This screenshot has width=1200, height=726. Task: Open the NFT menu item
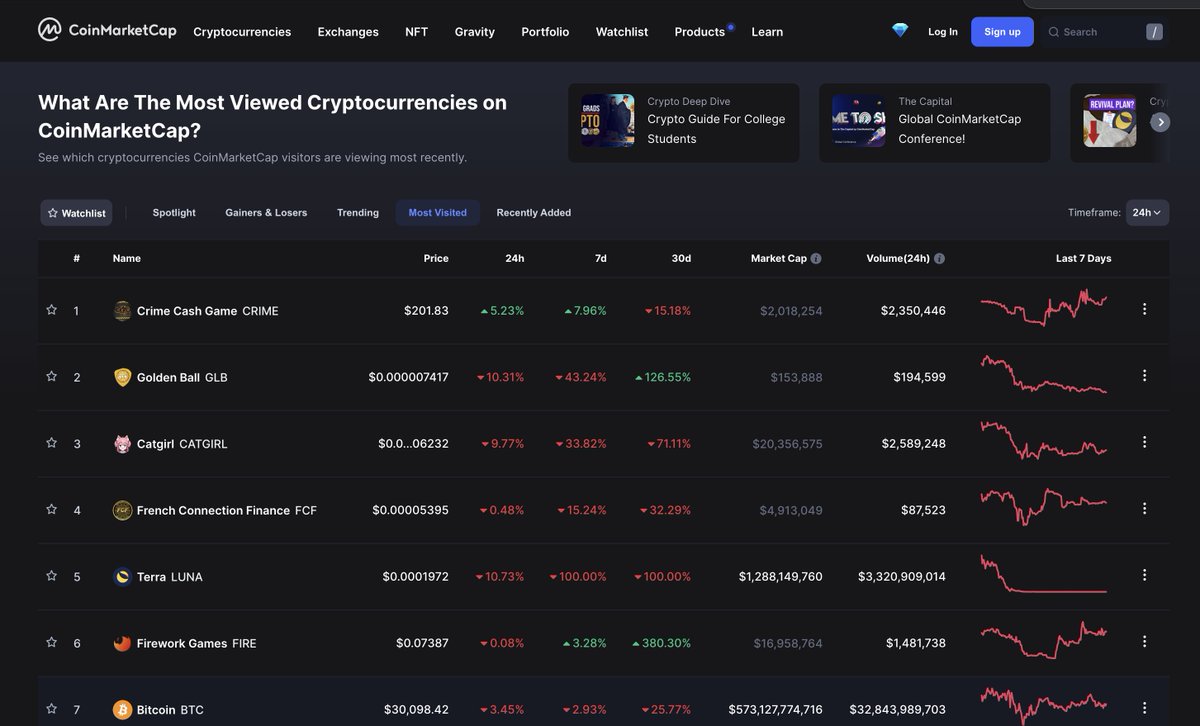416,32
